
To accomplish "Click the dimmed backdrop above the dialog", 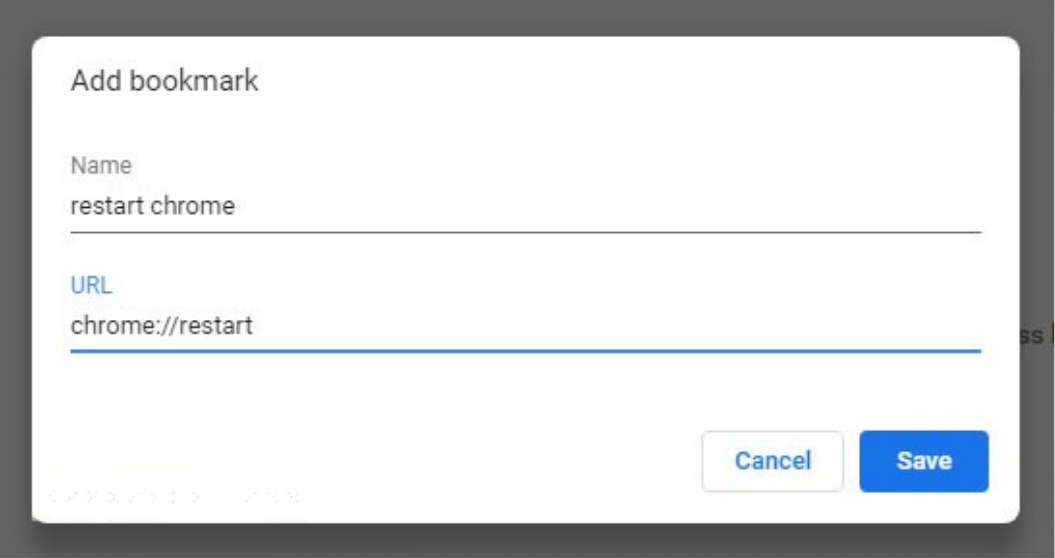I will click(x=527, y=17).
